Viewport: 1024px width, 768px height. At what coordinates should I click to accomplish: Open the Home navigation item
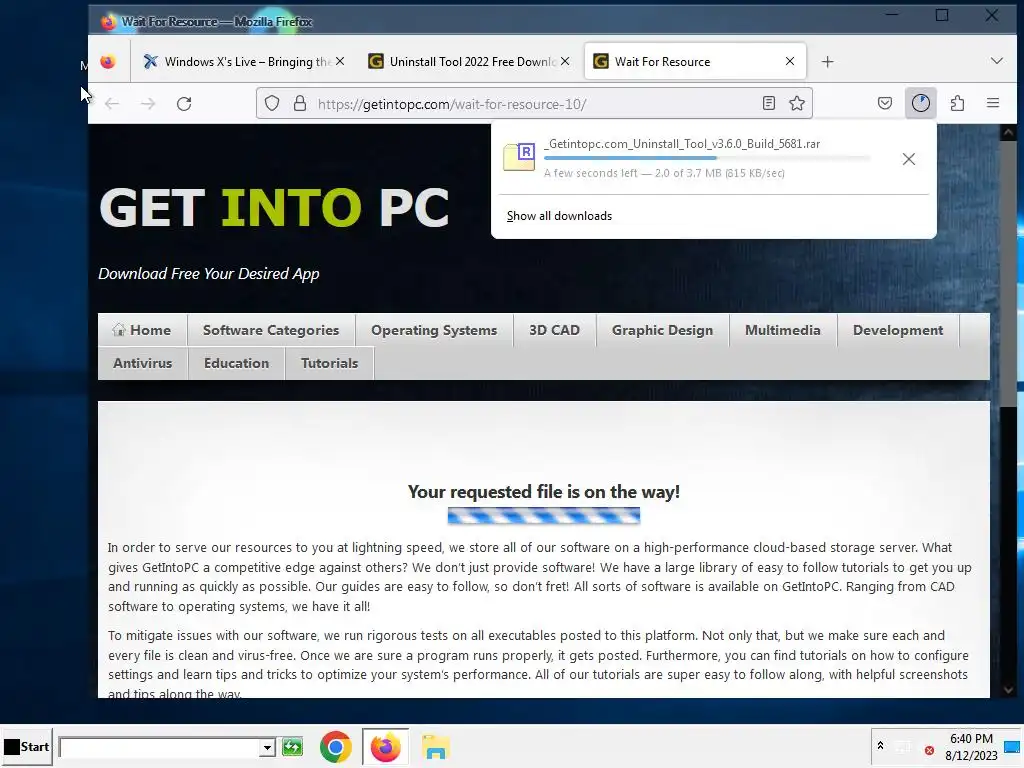[x=142, y=330]
